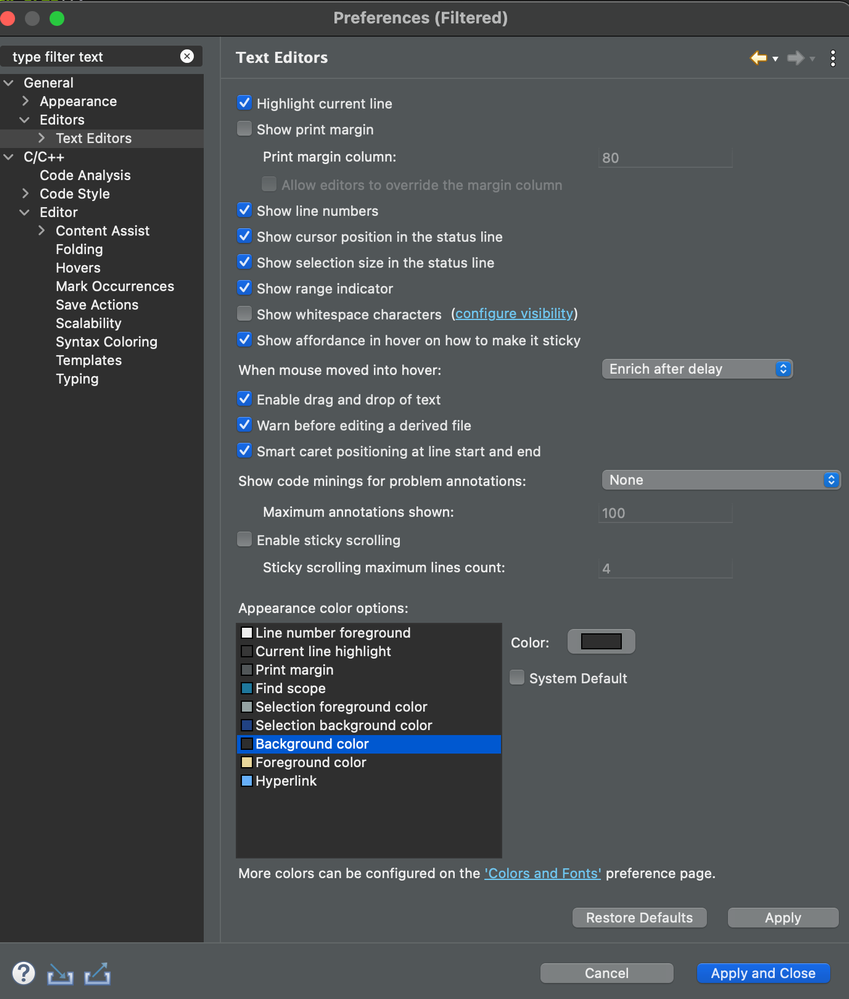Click the forward navigation arrow icon
The height and width of the screenshot is (999, 849).
(x=795, y=58)
